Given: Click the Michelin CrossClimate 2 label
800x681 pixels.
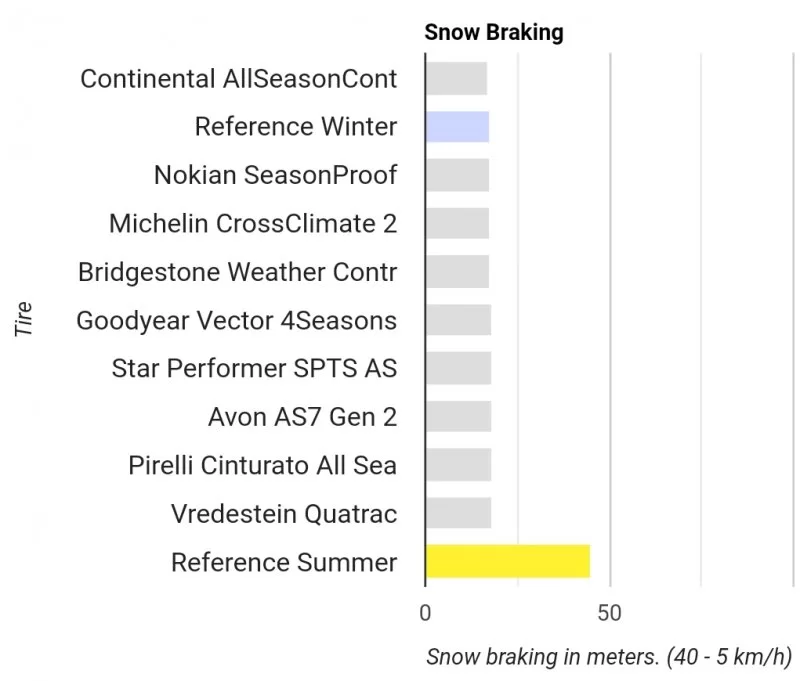Looking at the screenshot, I should coord(253,223).
